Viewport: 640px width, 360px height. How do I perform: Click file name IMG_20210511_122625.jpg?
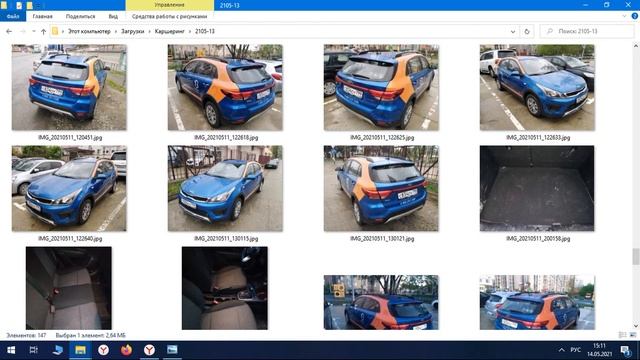pos(382,138)
